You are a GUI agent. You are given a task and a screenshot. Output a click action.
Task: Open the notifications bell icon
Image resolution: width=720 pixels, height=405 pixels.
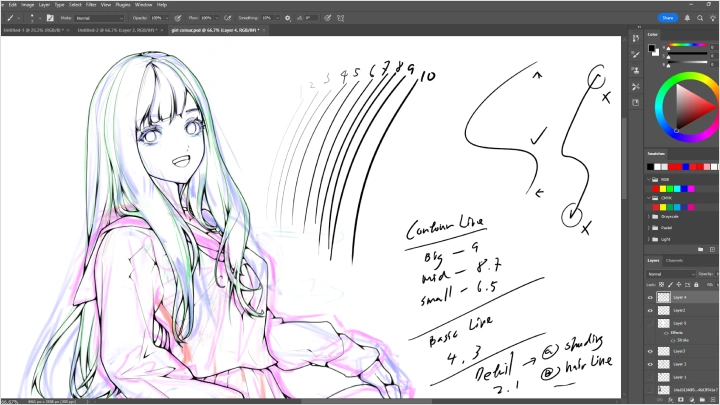click(687, 18)
